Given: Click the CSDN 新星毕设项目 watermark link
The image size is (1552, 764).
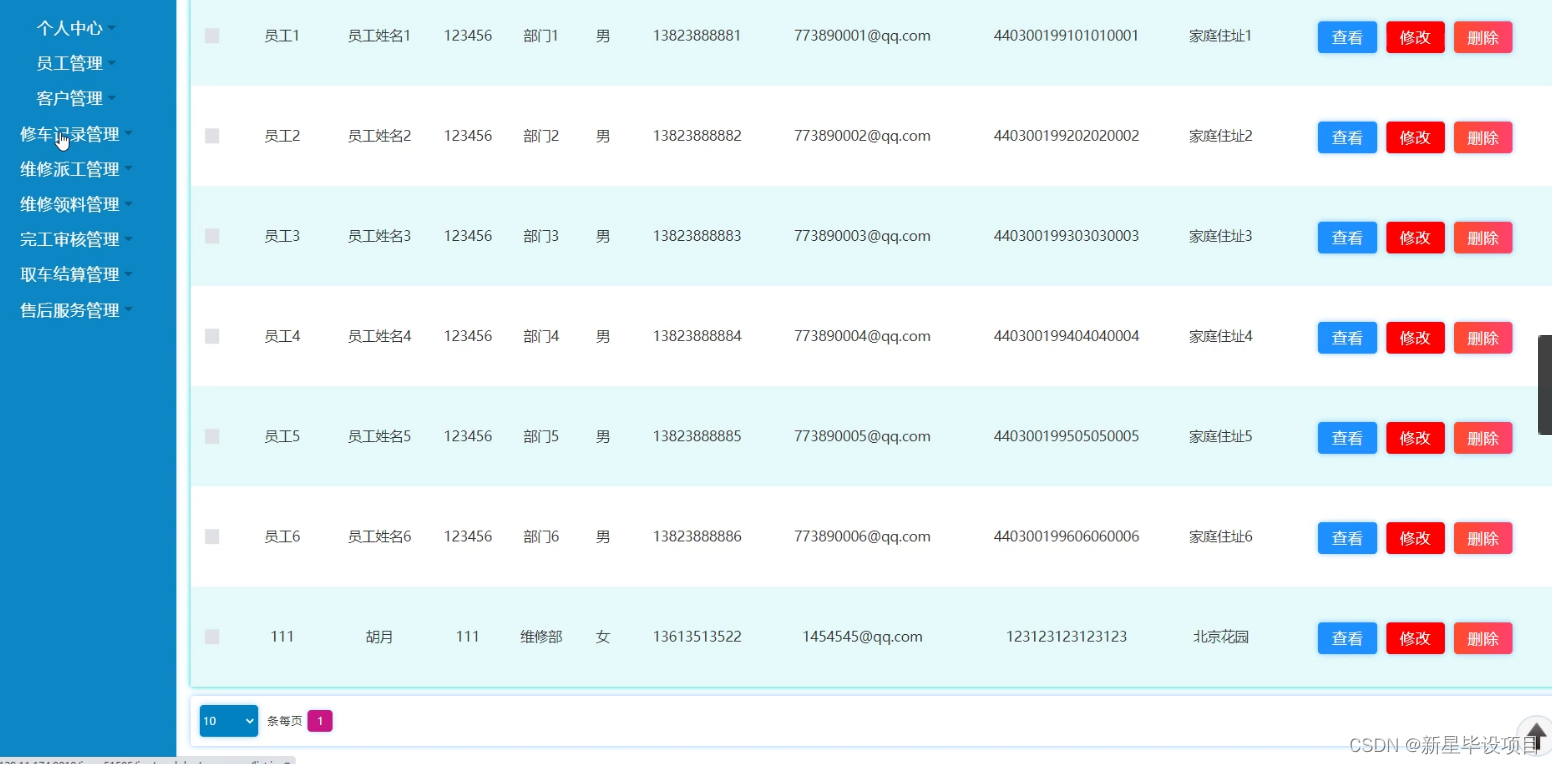Looking at the screenshot, I should (1443, 744).
